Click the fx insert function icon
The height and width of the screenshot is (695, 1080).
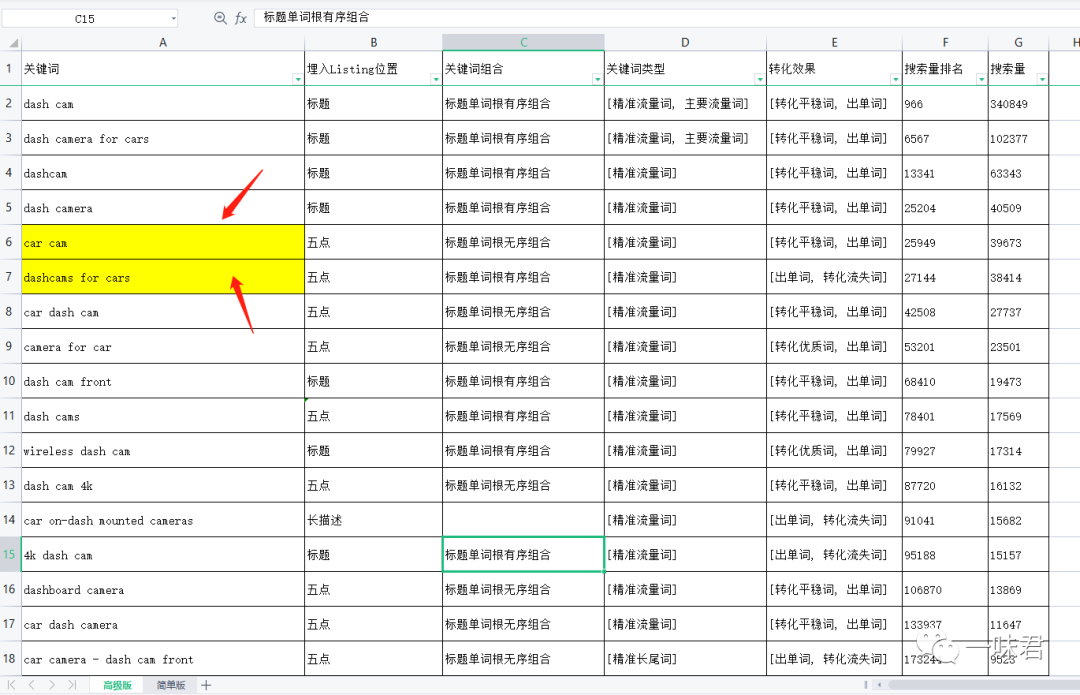(241, 18)
